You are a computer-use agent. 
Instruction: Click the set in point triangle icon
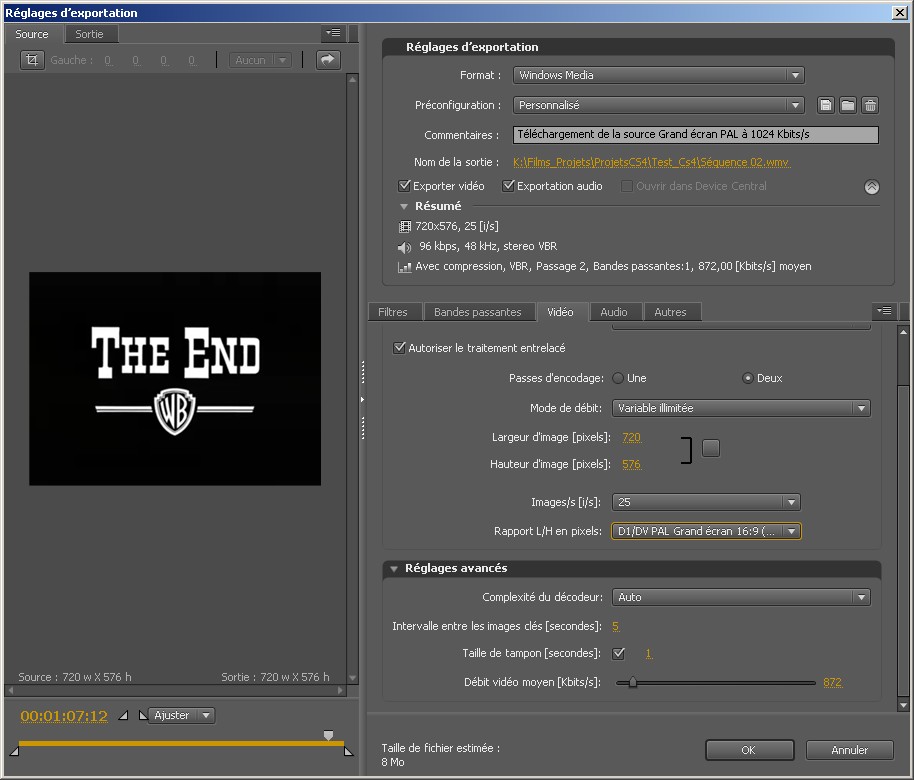click(123, 715)
